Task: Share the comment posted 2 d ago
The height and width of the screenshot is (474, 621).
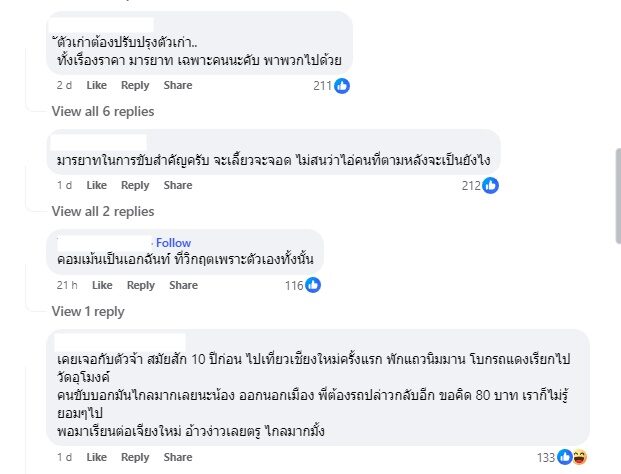Action: coord(178,85)
